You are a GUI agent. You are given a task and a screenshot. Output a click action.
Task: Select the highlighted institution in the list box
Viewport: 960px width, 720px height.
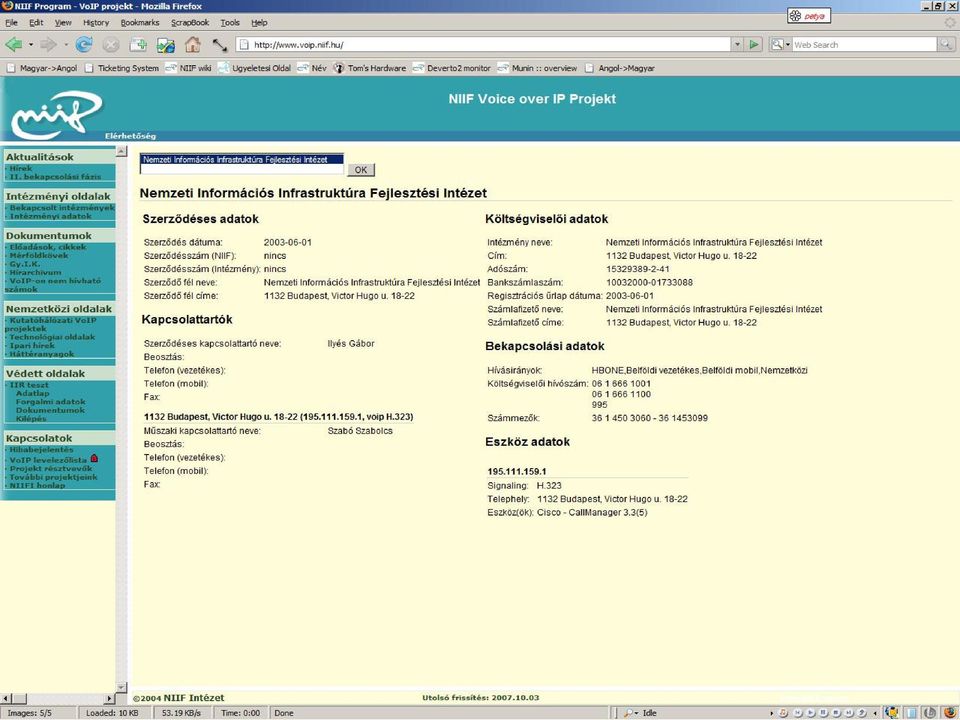241,159
